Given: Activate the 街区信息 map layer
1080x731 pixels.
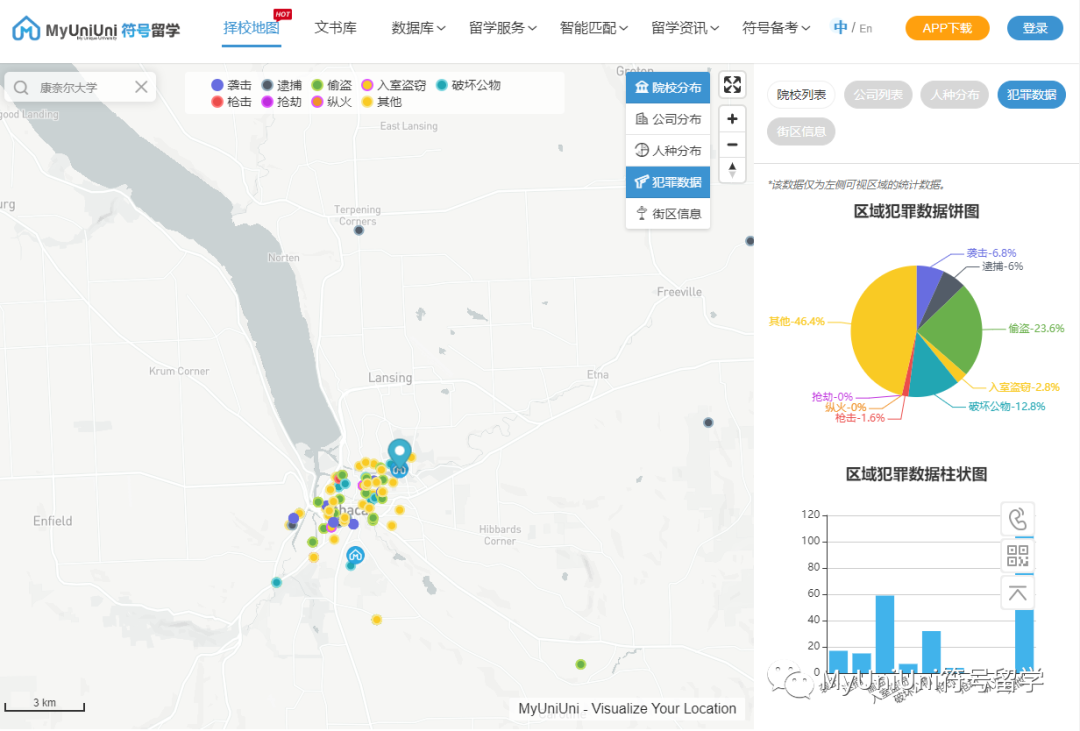Looking at the screenshot, I should coord(668,213).
